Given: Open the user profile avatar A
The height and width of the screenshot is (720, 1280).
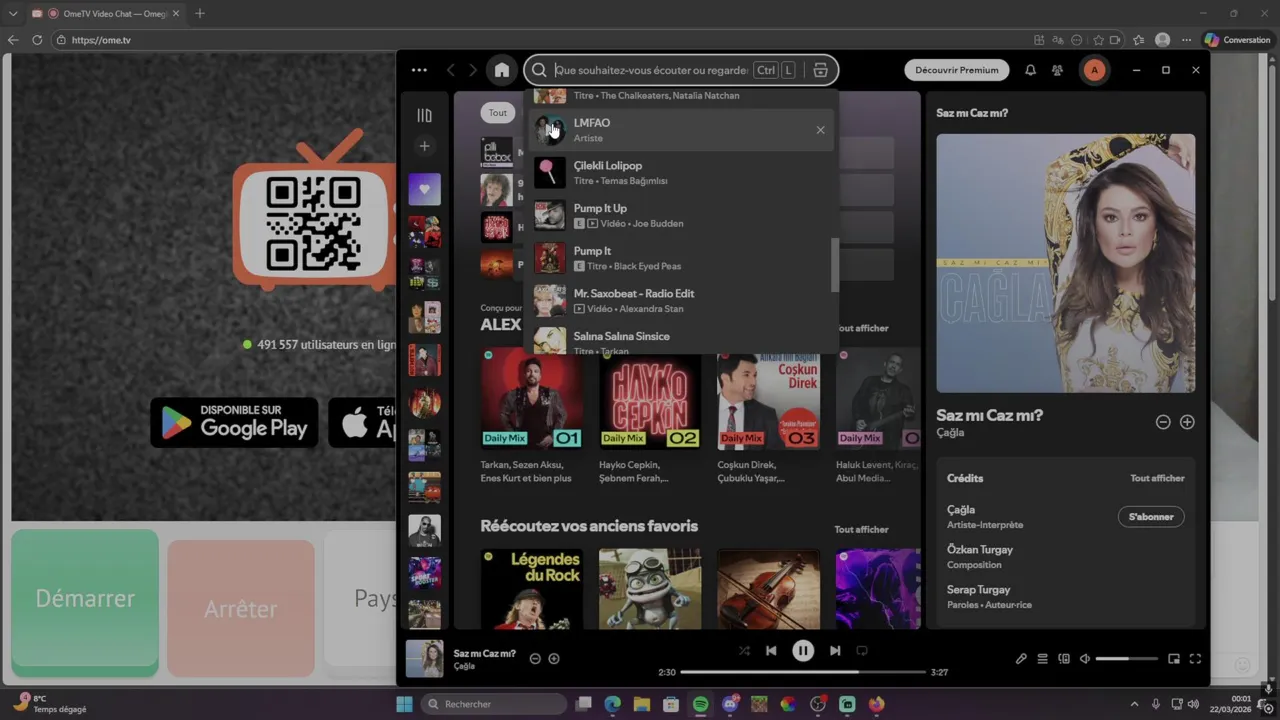Looking at the screenshot, I should (x=1094, y=70).
